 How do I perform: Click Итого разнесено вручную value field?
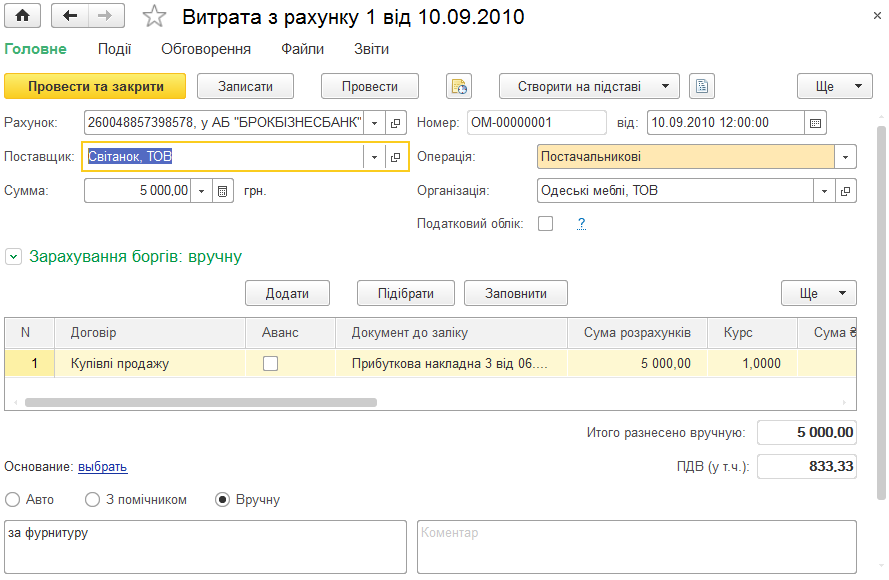pyautogui.click(x=807, y=433)
